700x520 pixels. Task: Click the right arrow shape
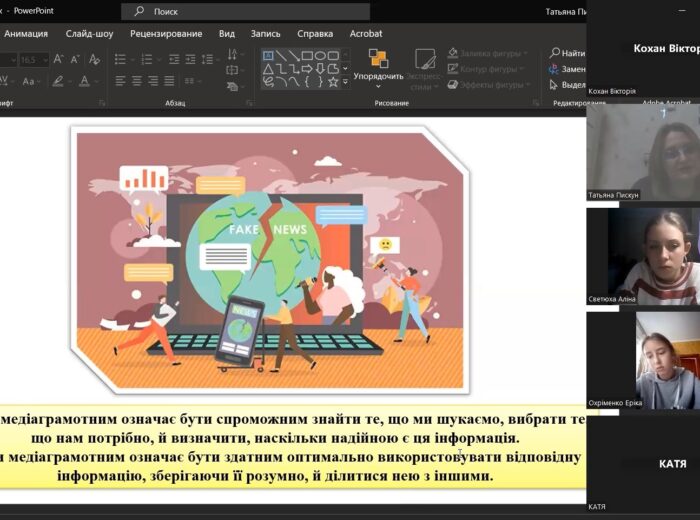pos(307,69)
